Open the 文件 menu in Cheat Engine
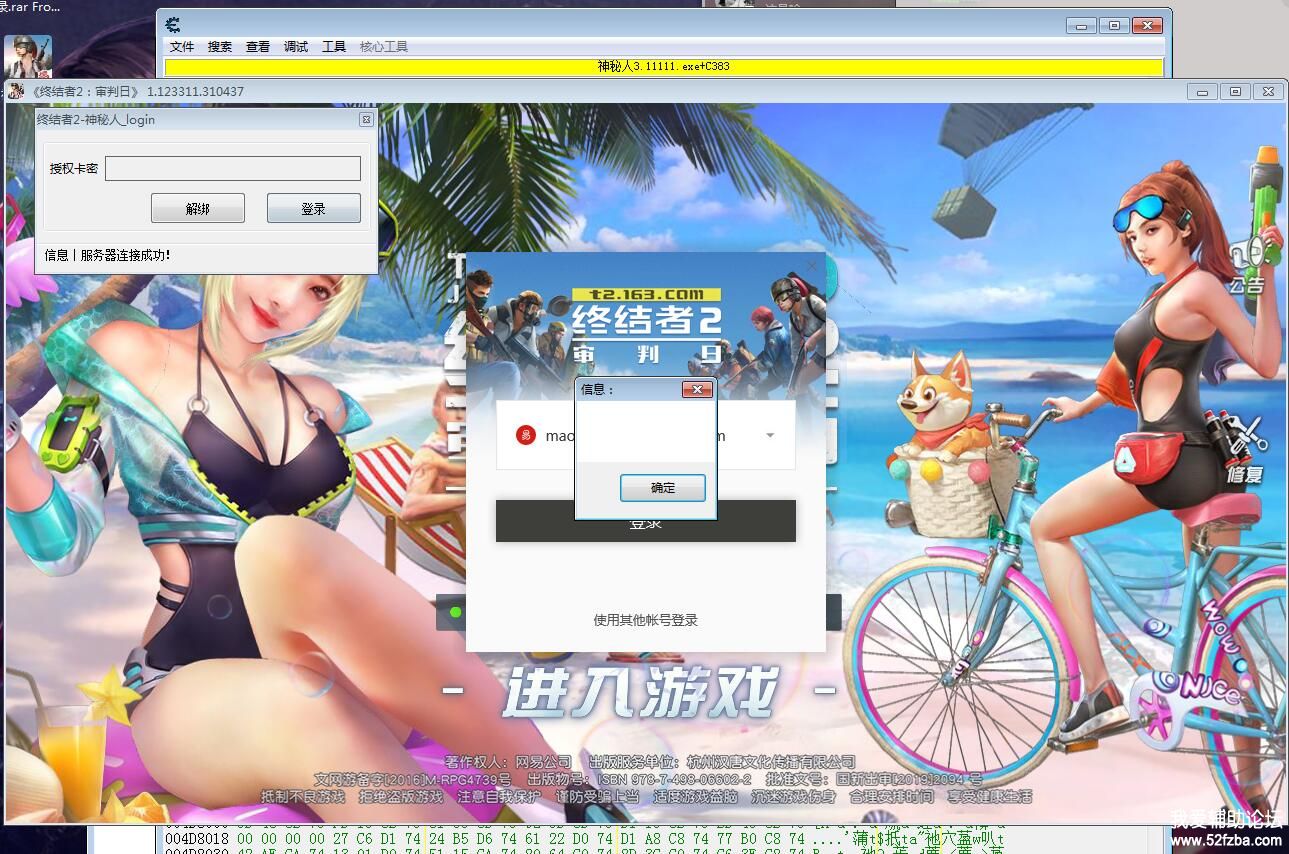Viewport: 1289px width, 854px height. (x=182, y=47)
